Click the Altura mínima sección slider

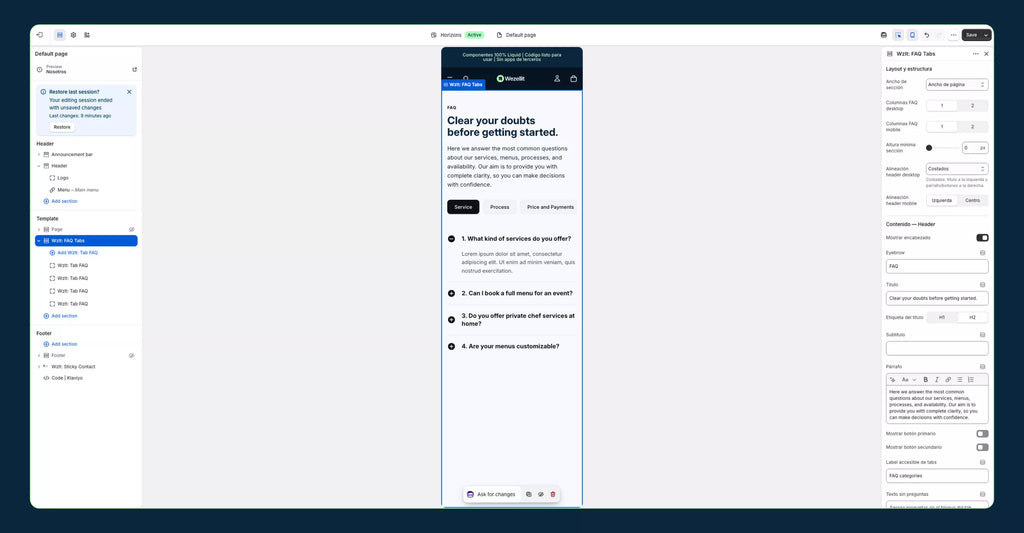[942, 148]
